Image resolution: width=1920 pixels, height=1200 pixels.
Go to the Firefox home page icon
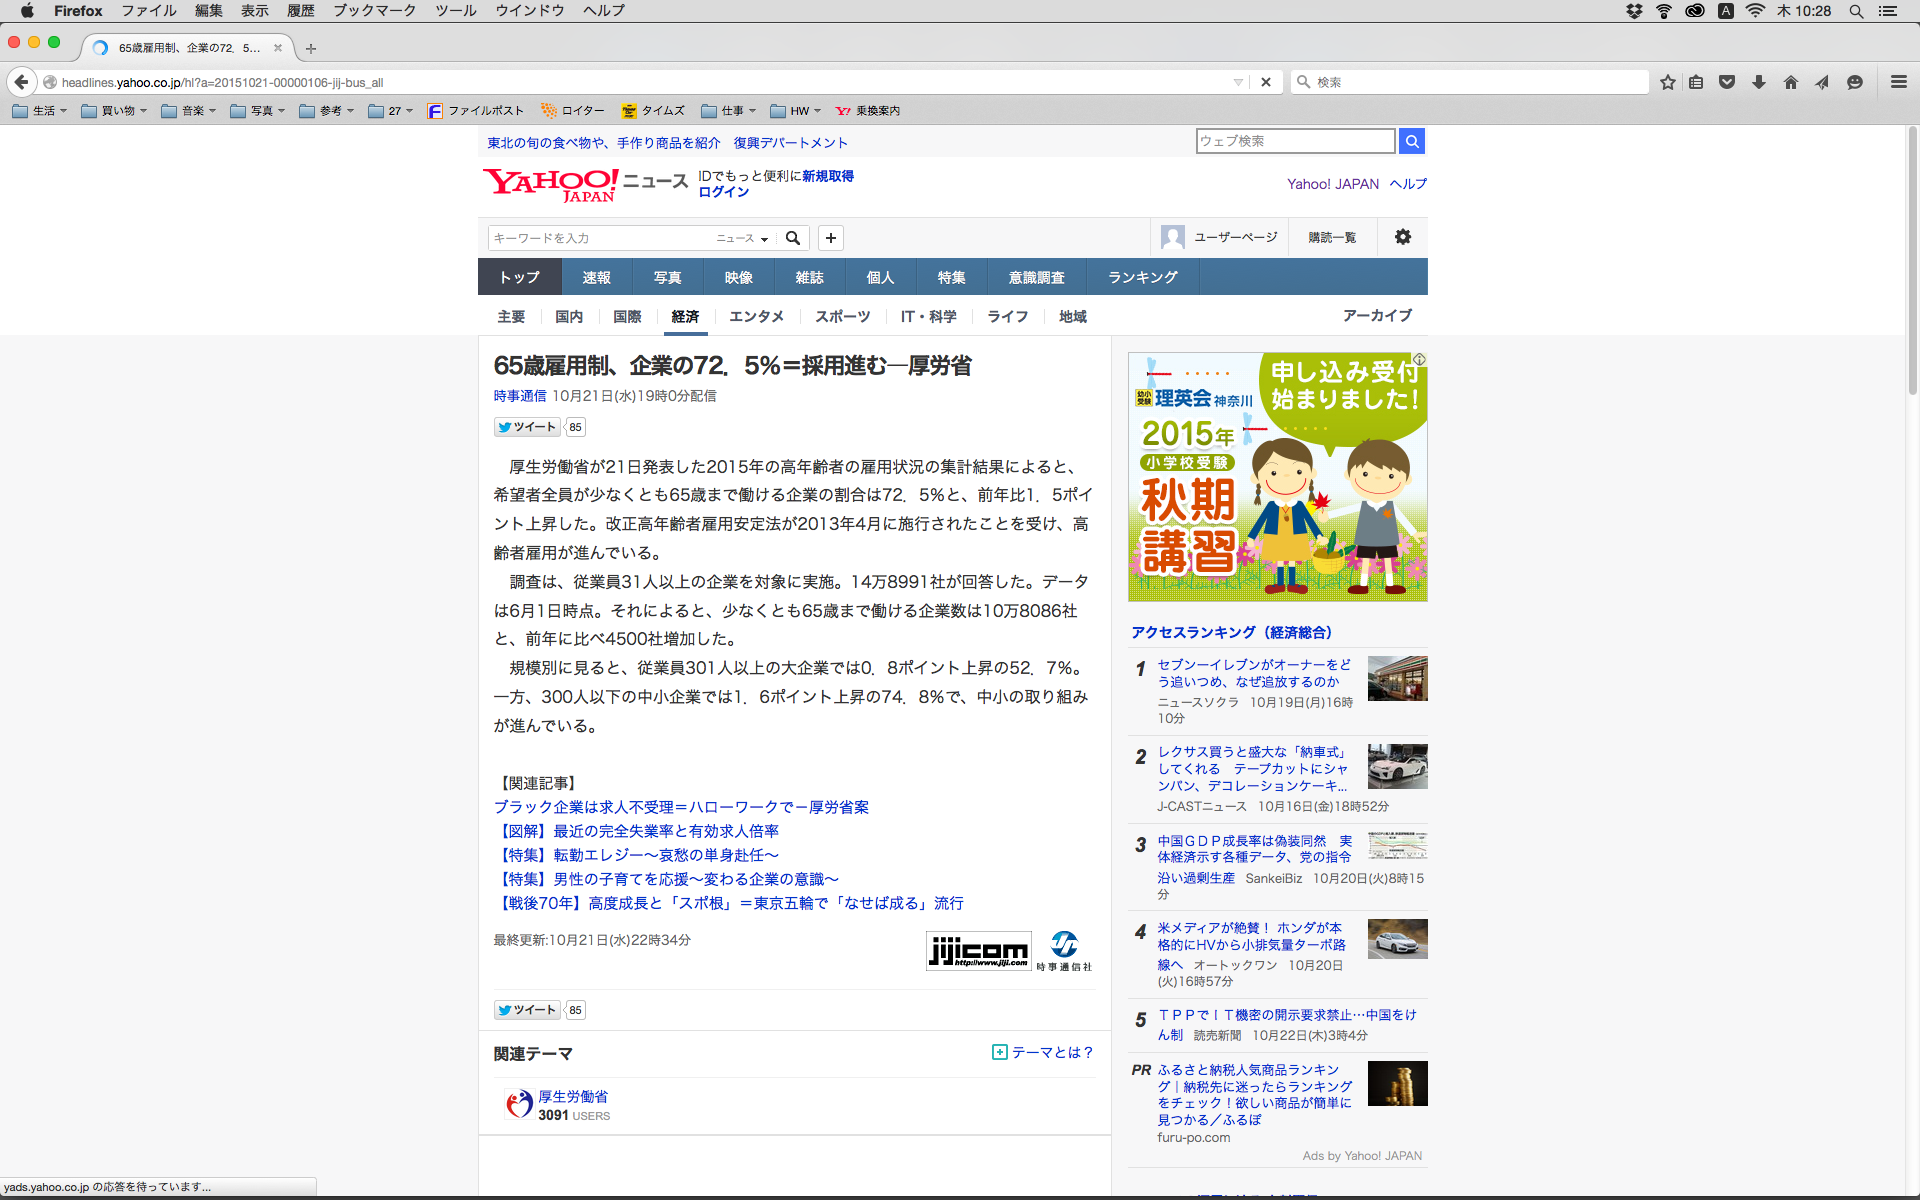(1791, 82)
